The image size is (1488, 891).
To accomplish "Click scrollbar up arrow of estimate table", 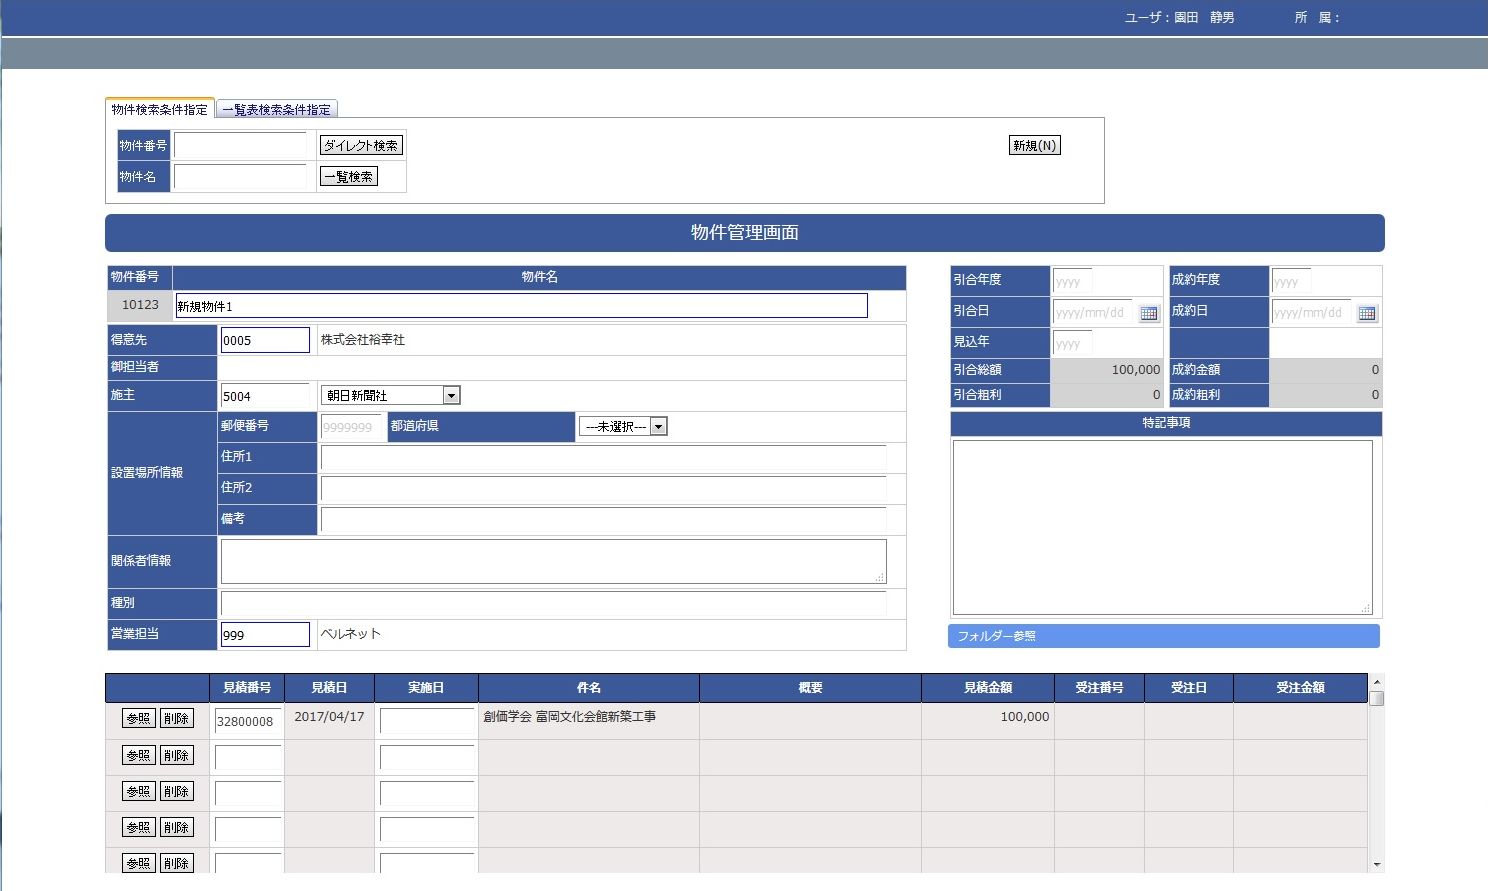I will coord(1377,682).
